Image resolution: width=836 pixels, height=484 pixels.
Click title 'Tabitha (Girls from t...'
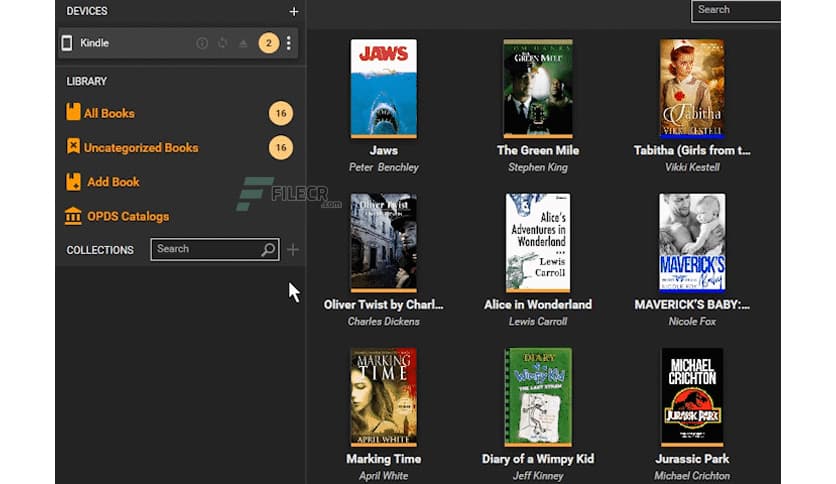tap(692, 151)
